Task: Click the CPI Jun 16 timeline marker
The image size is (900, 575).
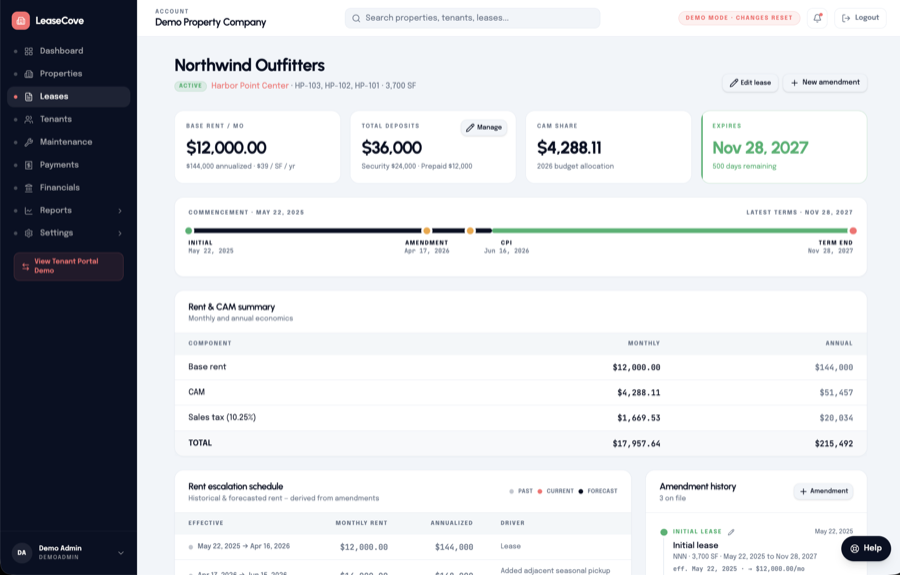Action: (470, 231)
